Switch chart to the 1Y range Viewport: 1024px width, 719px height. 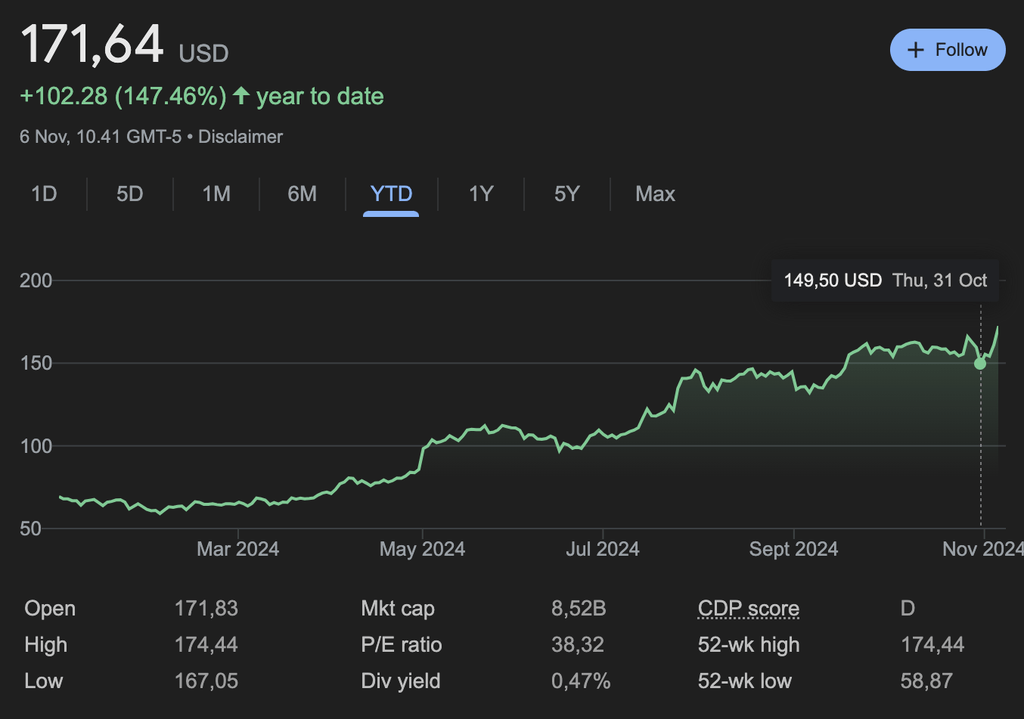(x=481, y=194)
